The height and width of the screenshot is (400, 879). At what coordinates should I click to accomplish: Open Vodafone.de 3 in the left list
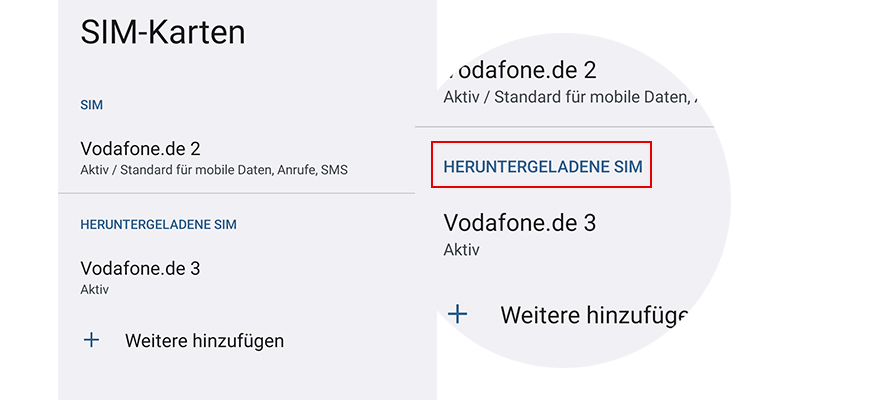point(141,268)
